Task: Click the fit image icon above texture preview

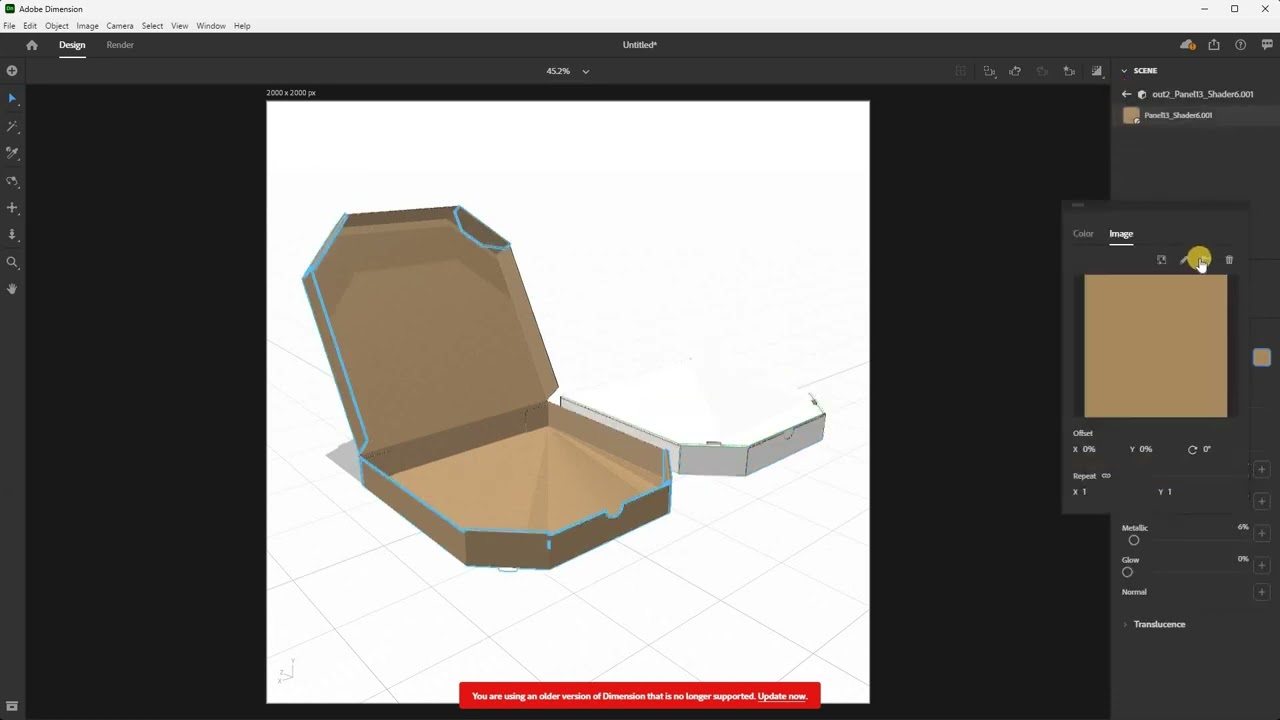Action: coord(1161,260)
